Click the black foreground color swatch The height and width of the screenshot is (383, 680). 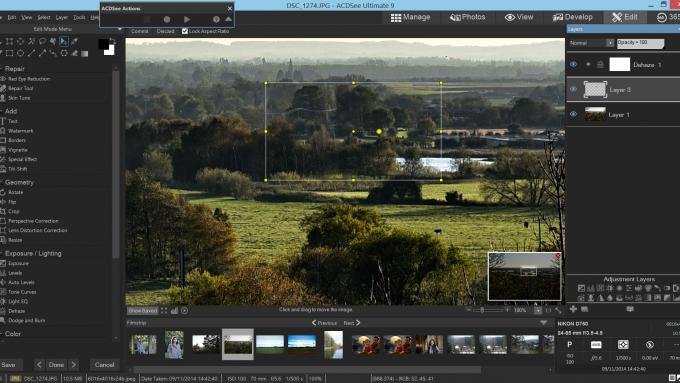point(103,44)
